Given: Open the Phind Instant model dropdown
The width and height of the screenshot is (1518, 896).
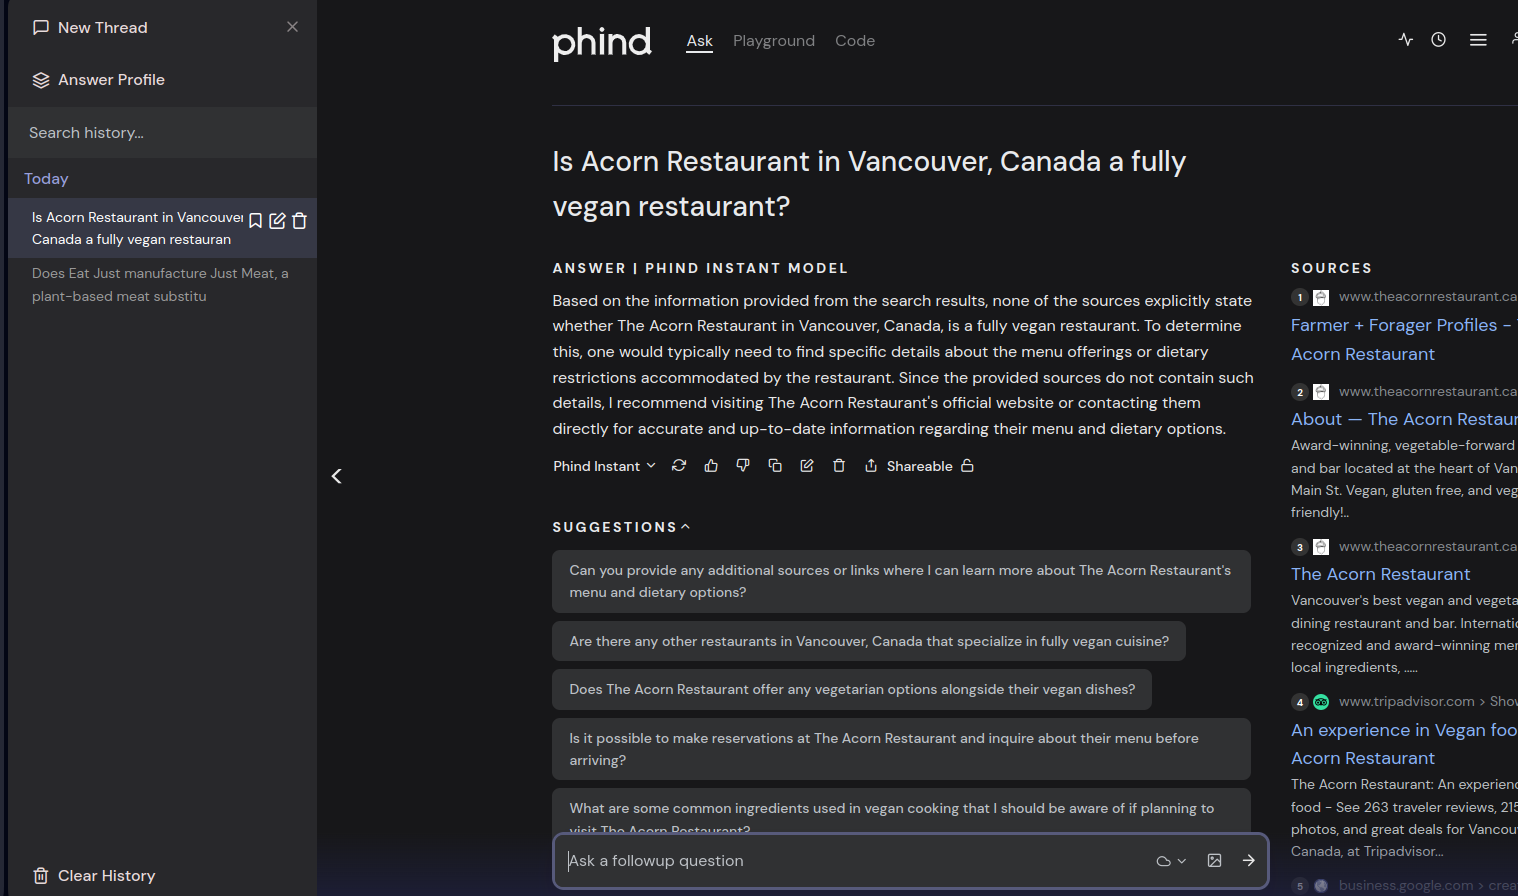Looking at the screenshot, I should [x=604, y=466].
